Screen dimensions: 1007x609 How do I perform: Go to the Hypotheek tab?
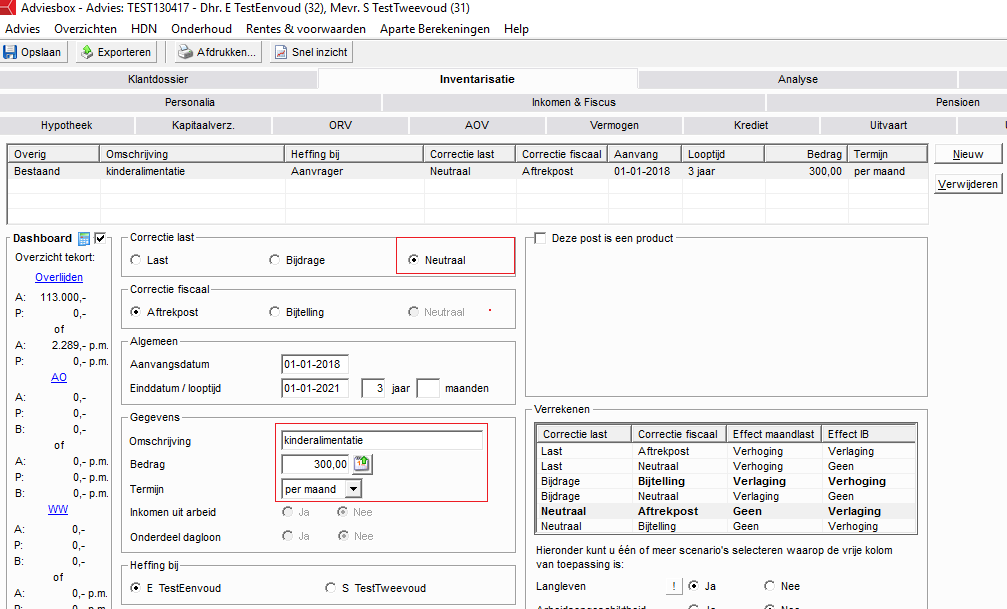[67, 125]
